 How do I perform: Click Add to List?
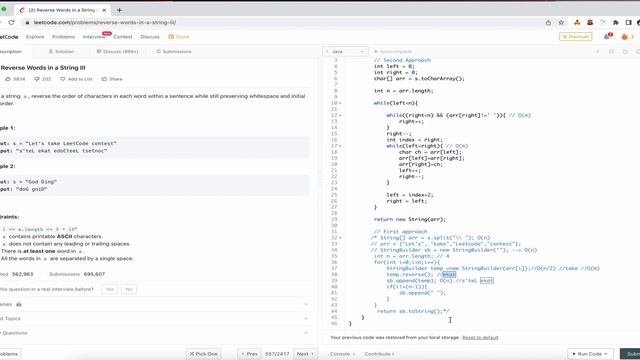(x=76, y=79)
